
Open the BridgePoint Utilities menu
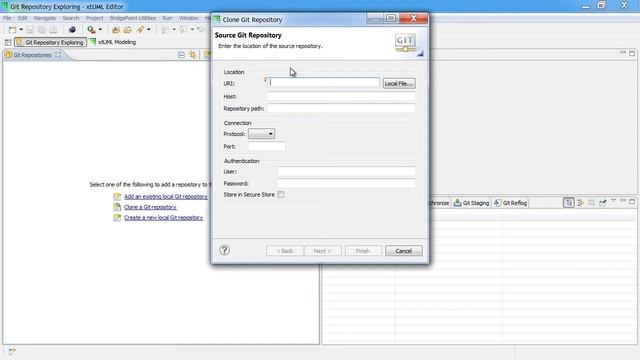click(x=133, y=18)
